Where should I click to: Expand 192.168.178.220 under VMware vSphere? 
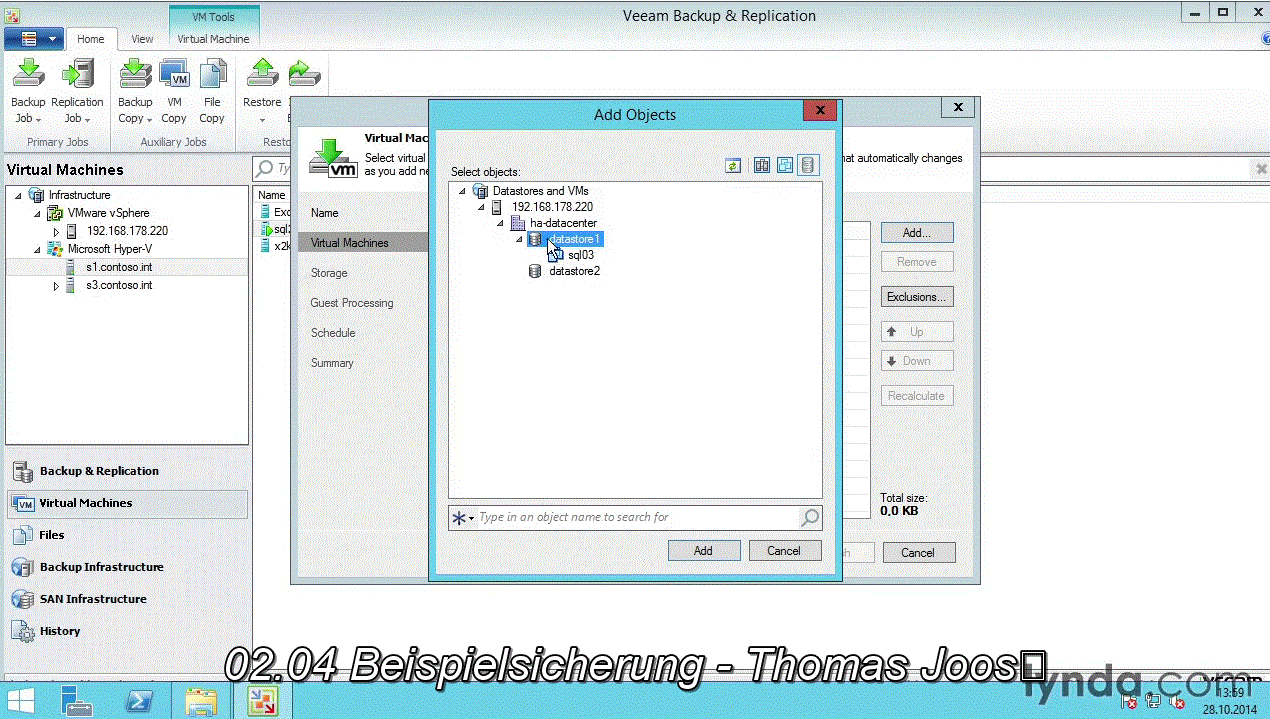point(56,231)
